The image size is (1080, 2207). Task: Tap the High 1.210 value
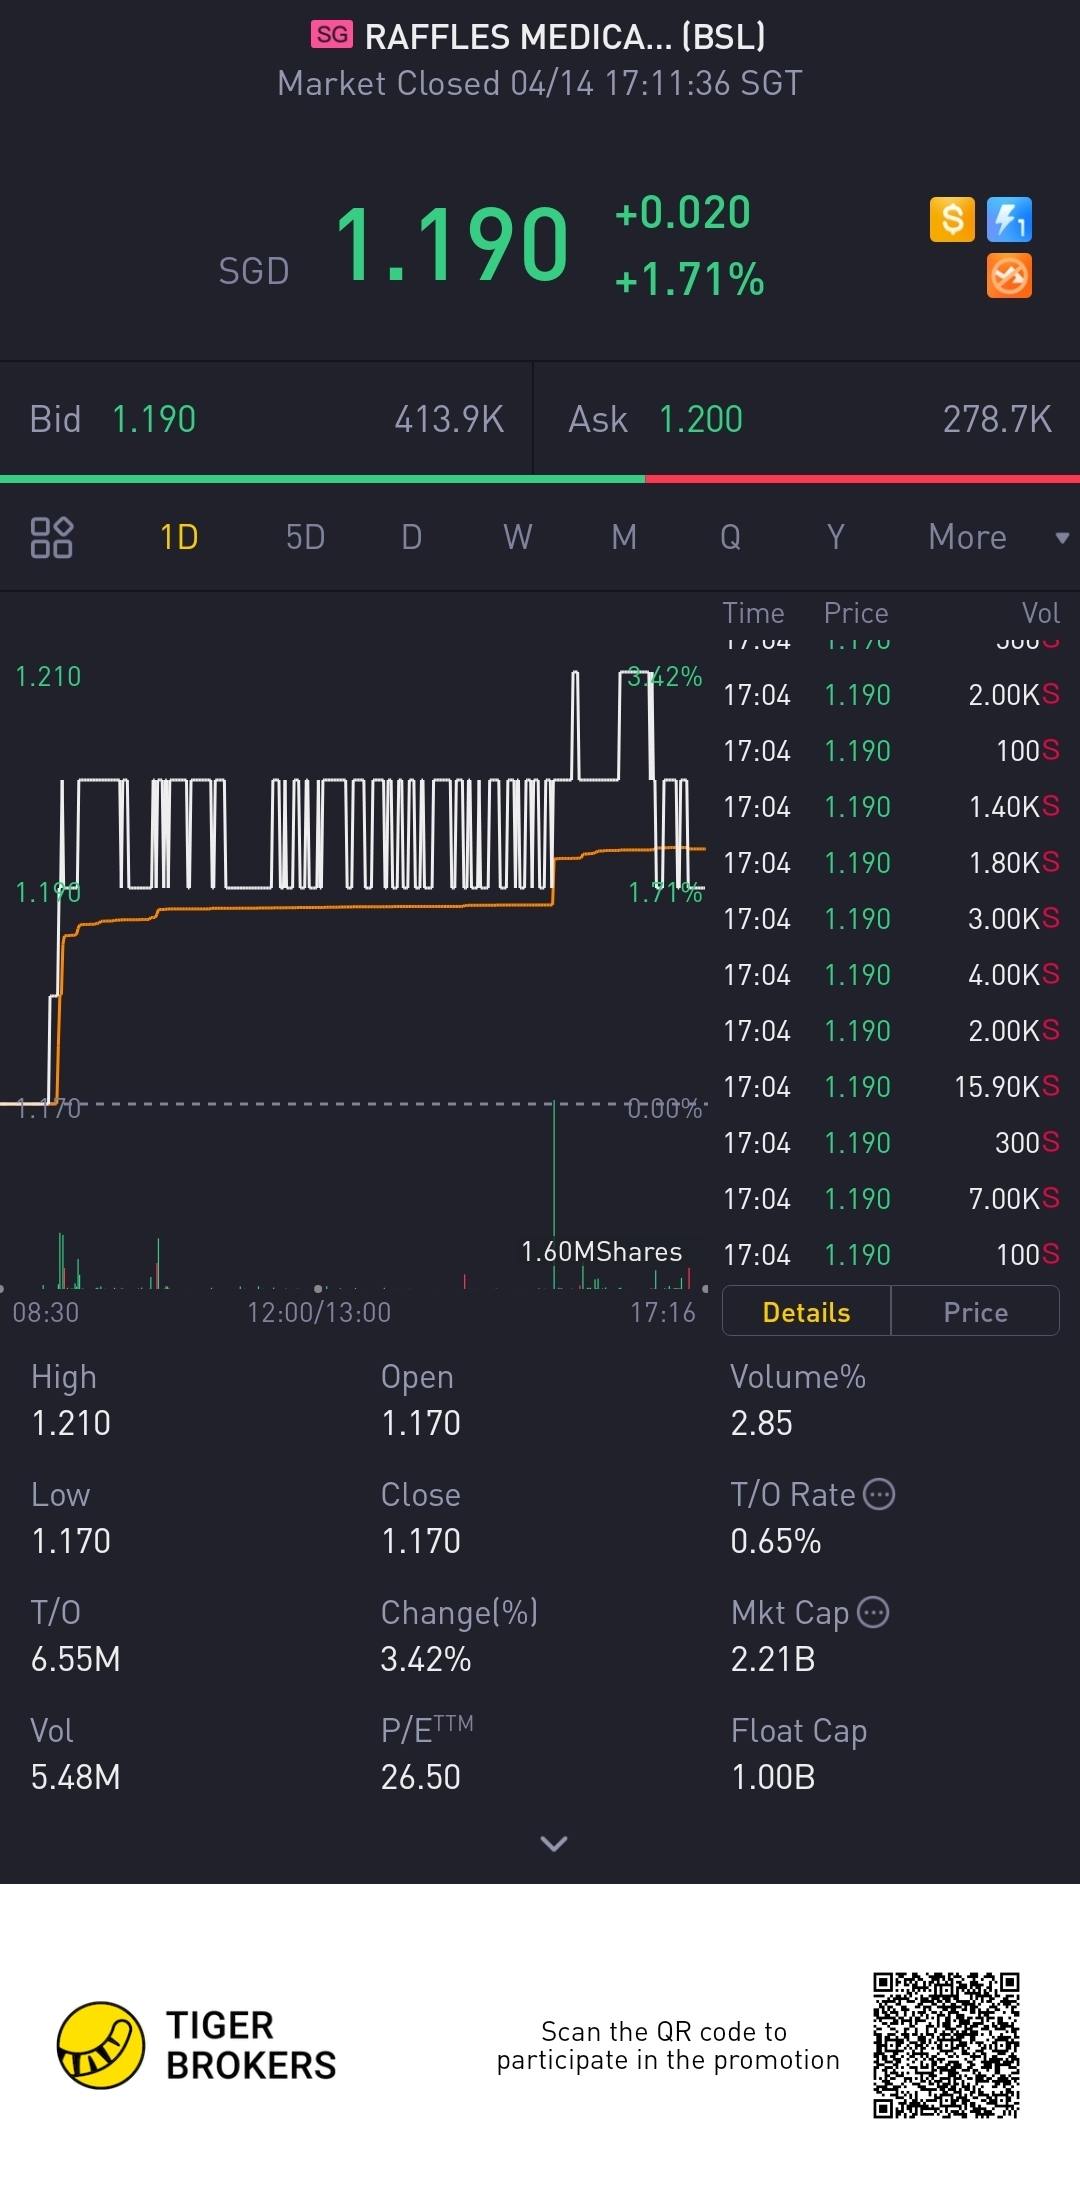click(71, 1423)
